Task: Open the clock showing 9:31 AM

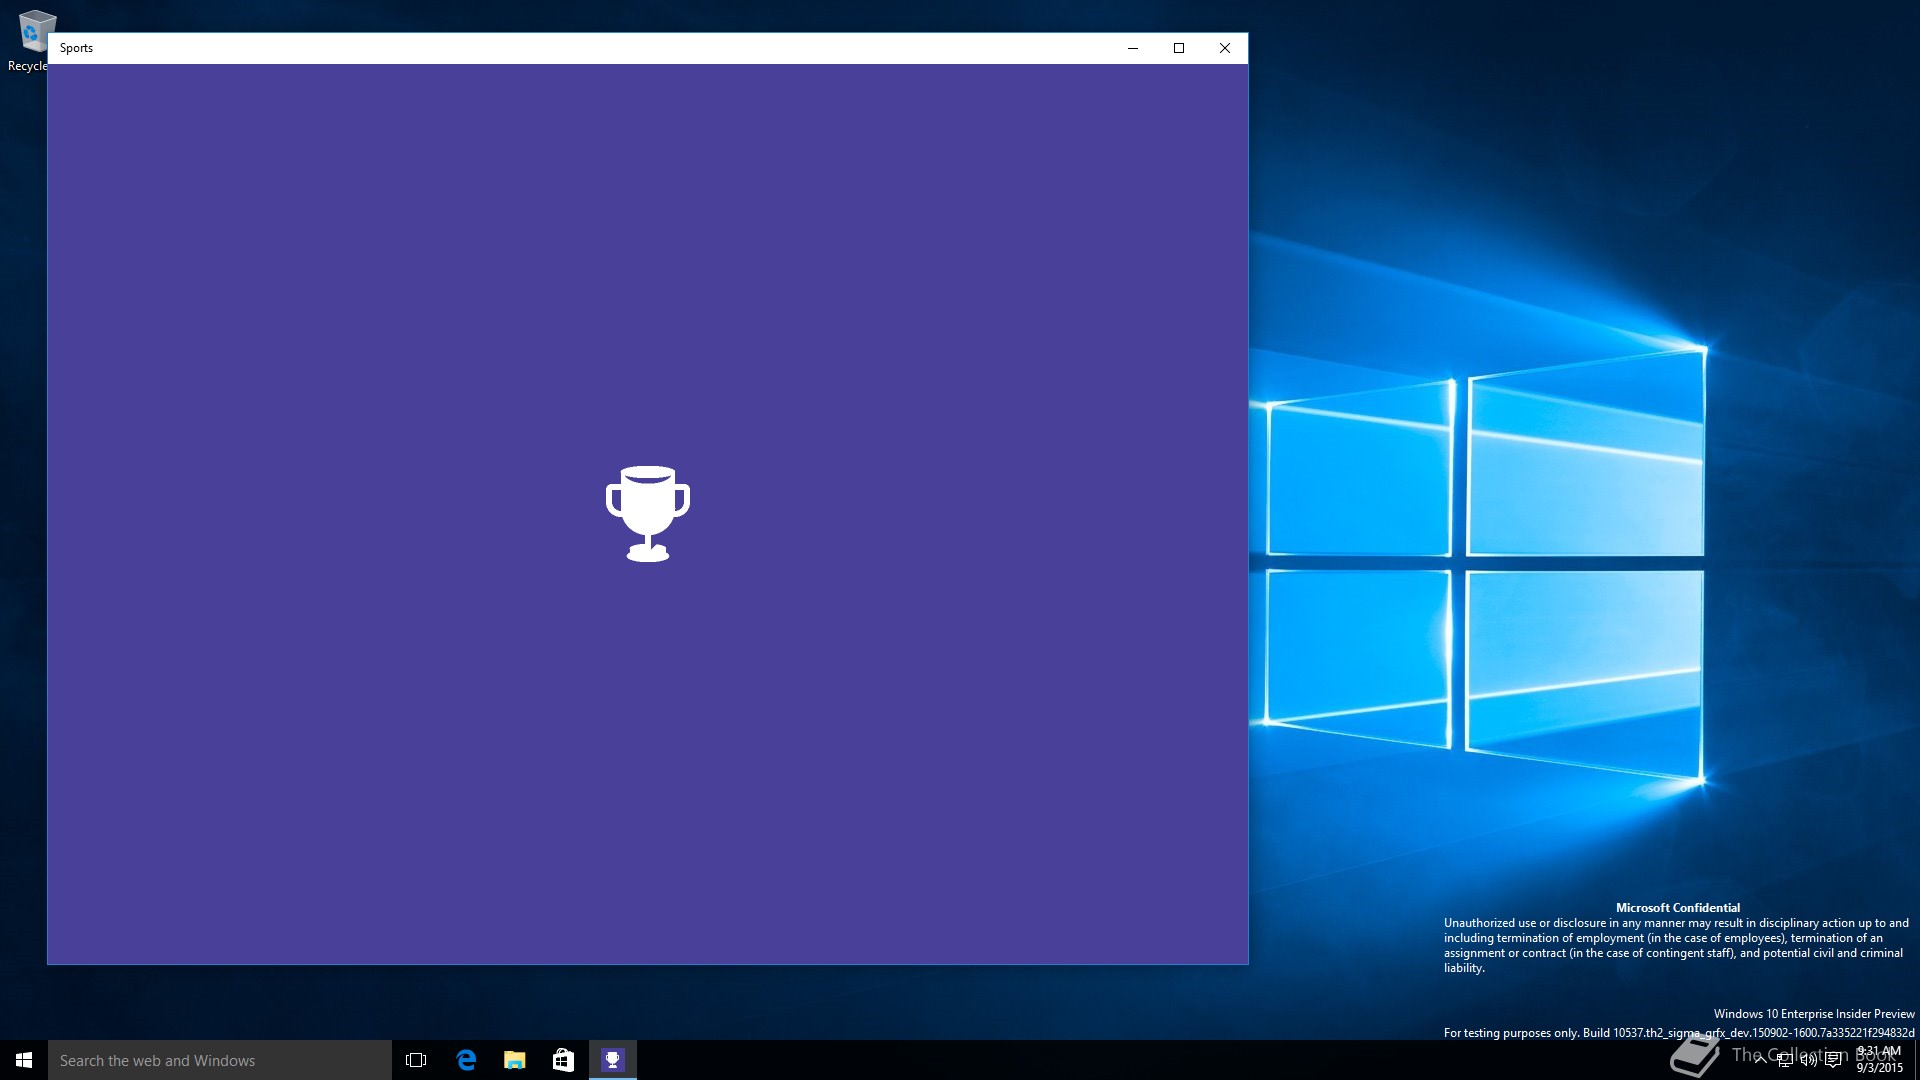Action: click(x=1880, y=1060)
